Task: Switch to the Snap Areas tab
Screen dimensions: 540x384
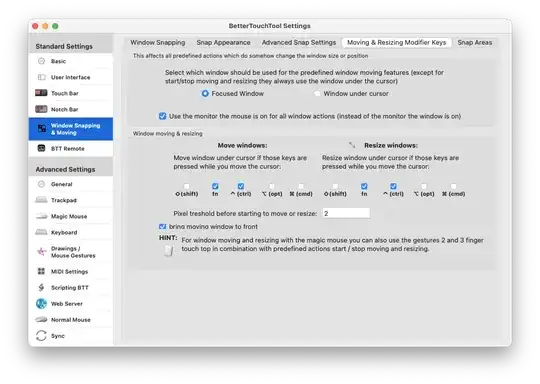Action: (x=475, y=42)
